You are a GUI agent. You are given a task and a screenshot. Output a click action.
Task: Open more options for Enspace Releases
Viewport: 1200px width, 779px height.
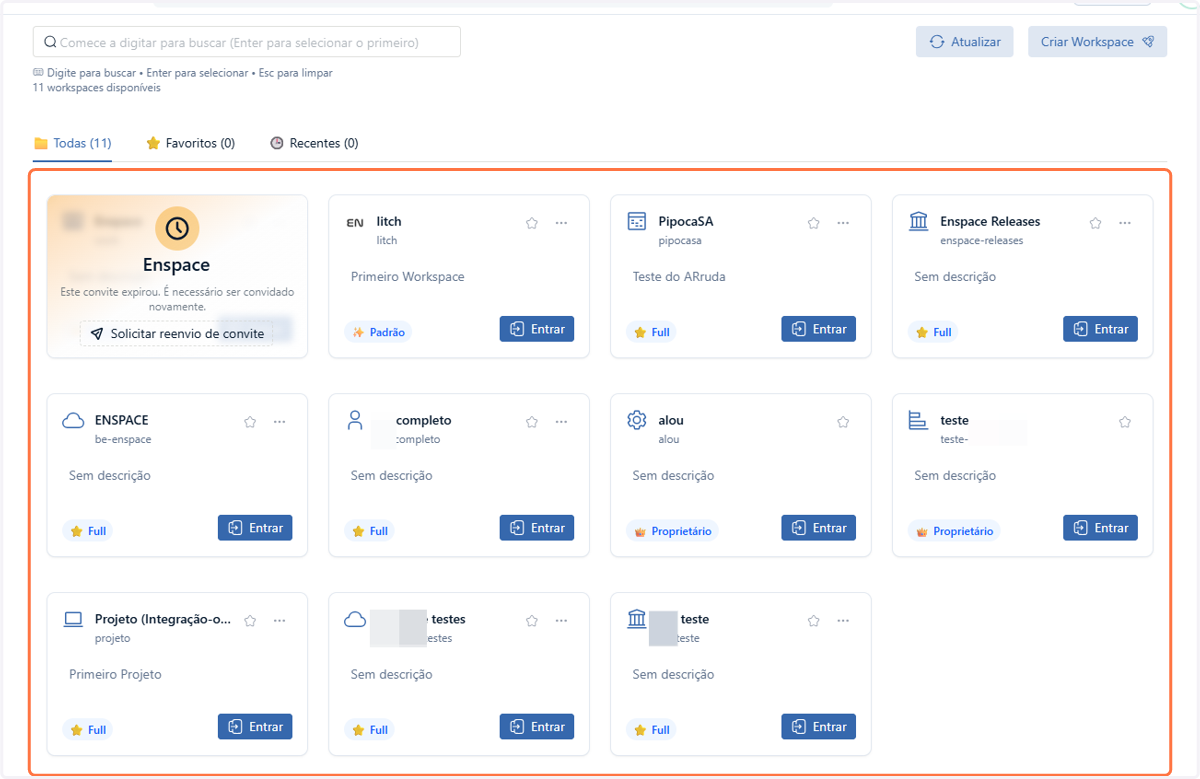pyautogui.click(x=1125, y=223)
